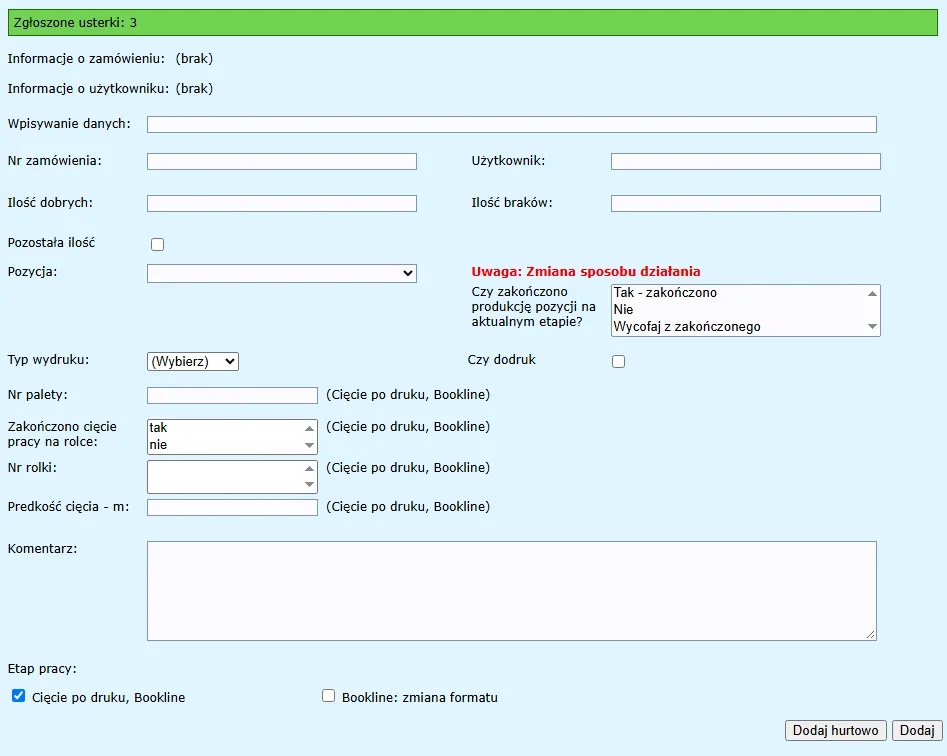Image resolution: width=947 pixels, height=756 pixels.
Task: Open the Pozycja dropdown
Action: 282,273
